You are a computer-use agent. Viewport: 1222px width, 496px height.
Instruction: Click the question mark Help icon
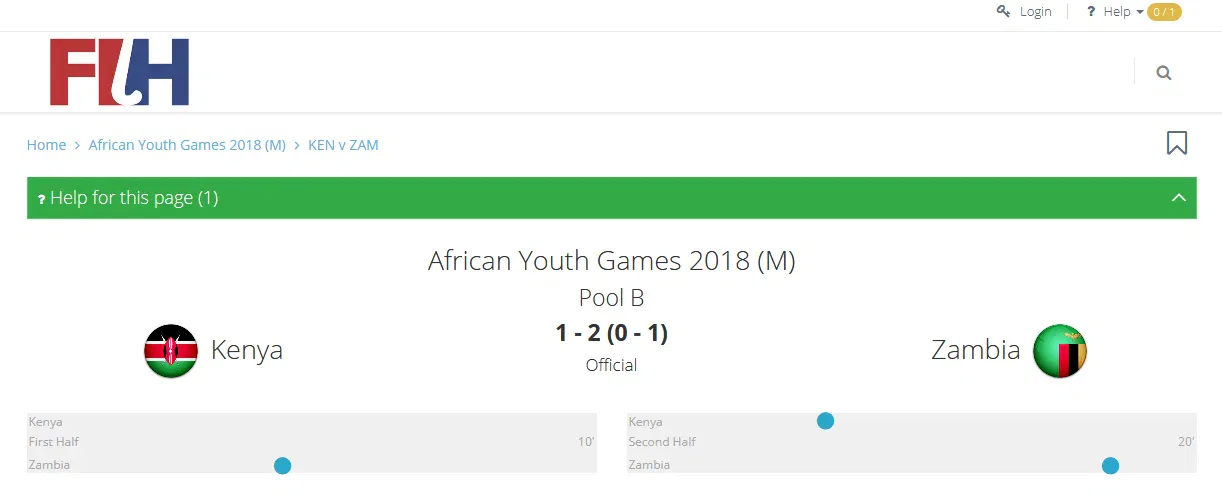pyautogui.click(x=1091, y=11)
